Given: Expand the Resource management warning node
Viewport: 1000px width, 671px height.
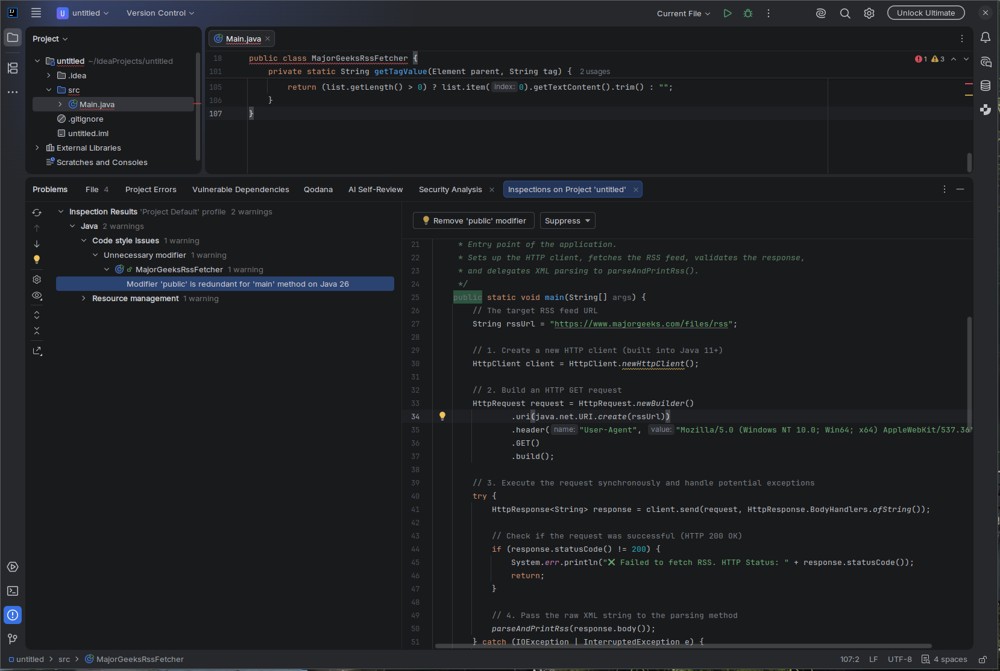Looking at the screenshot, I should click(x=84, y=299).
